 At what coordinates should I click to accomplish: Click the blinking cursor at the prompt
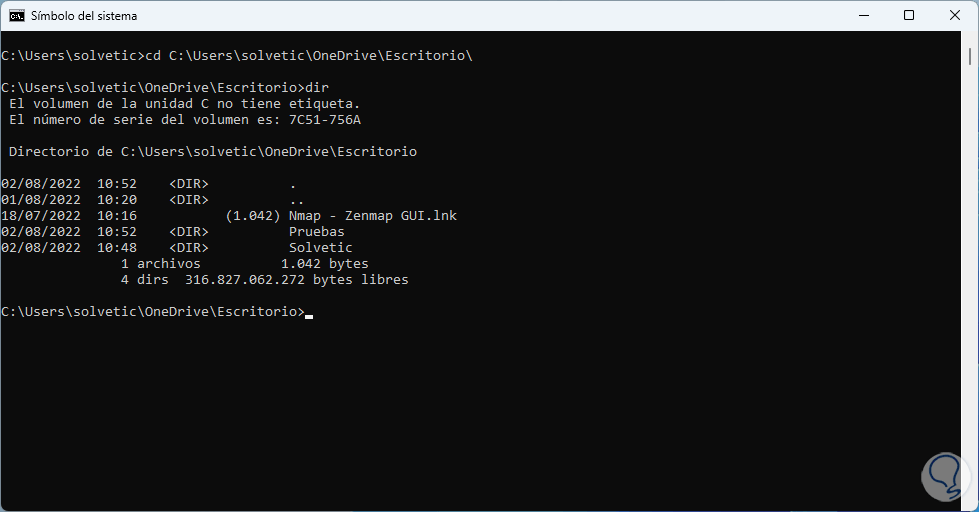[x=309, y=315]
